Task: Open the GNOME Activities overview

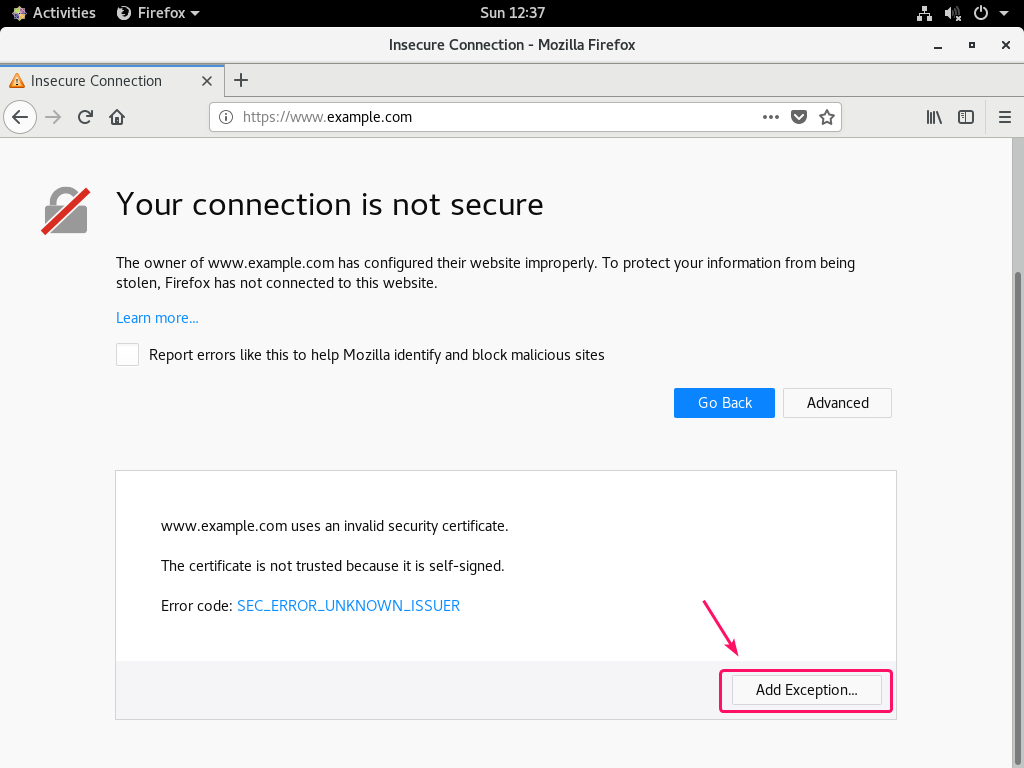Action: point(55,13)
